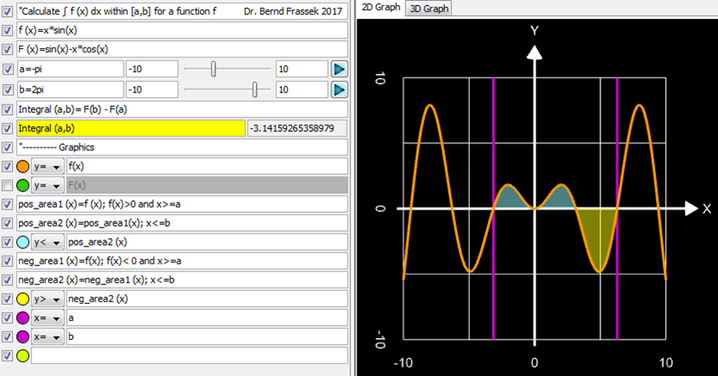Play the animation for slider a
The width and height of the screenshot is (718, 376).
click(x=339, y=69)
